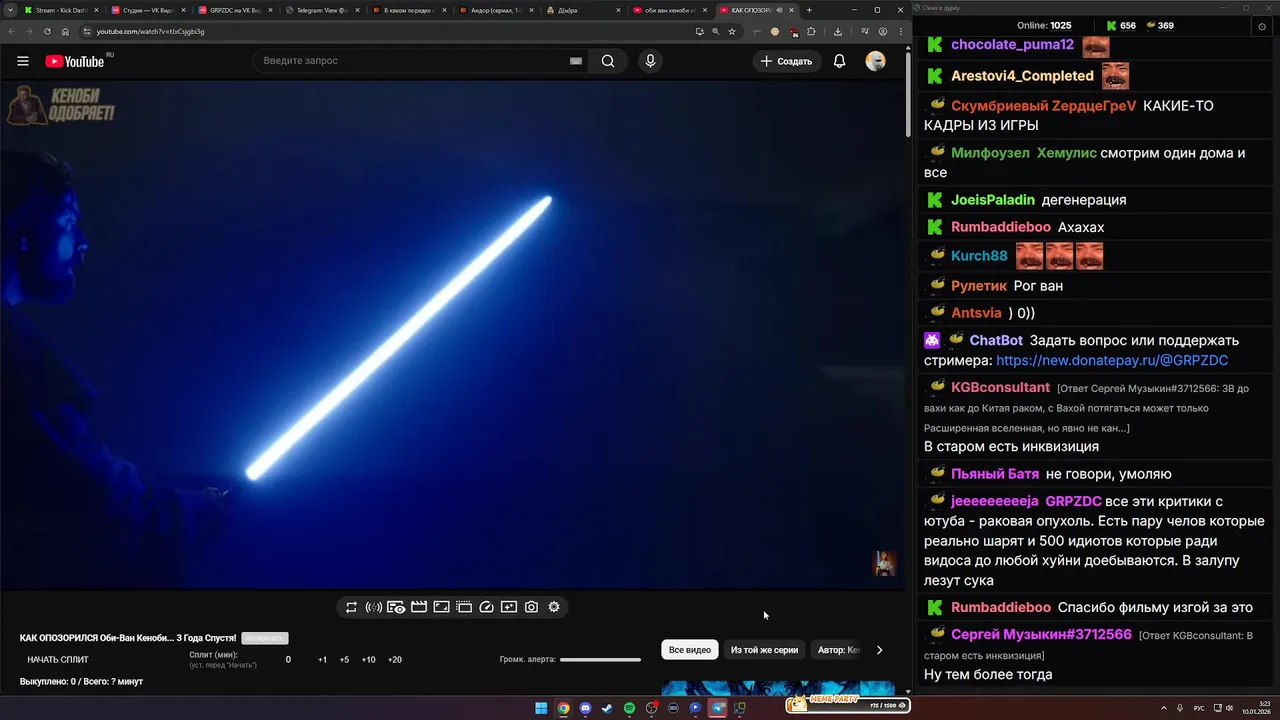The width and height of the screenshot is (1280, 720).
Task: Click the username JoeisPaladin in the chat
Action: [993, 200]
